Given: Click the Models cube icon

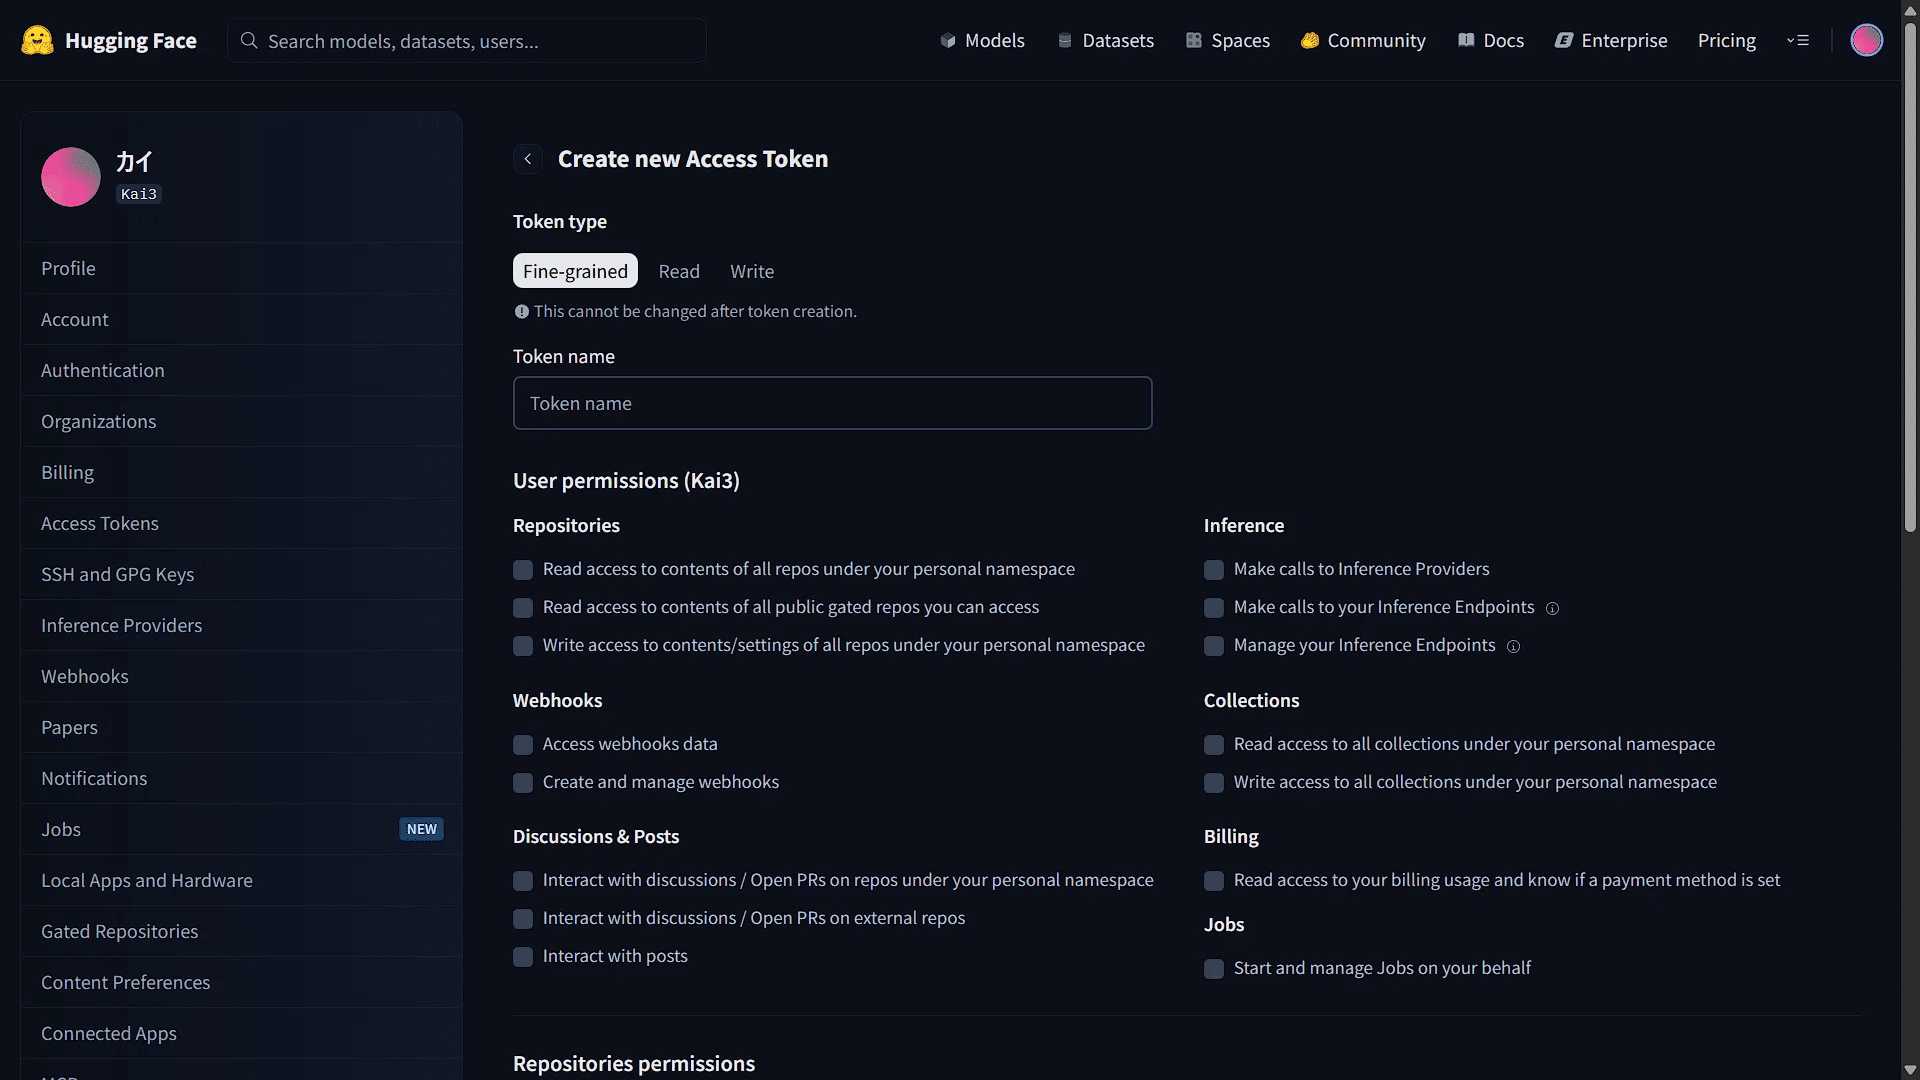Looking at the screenshot, I should click(948, 41).
